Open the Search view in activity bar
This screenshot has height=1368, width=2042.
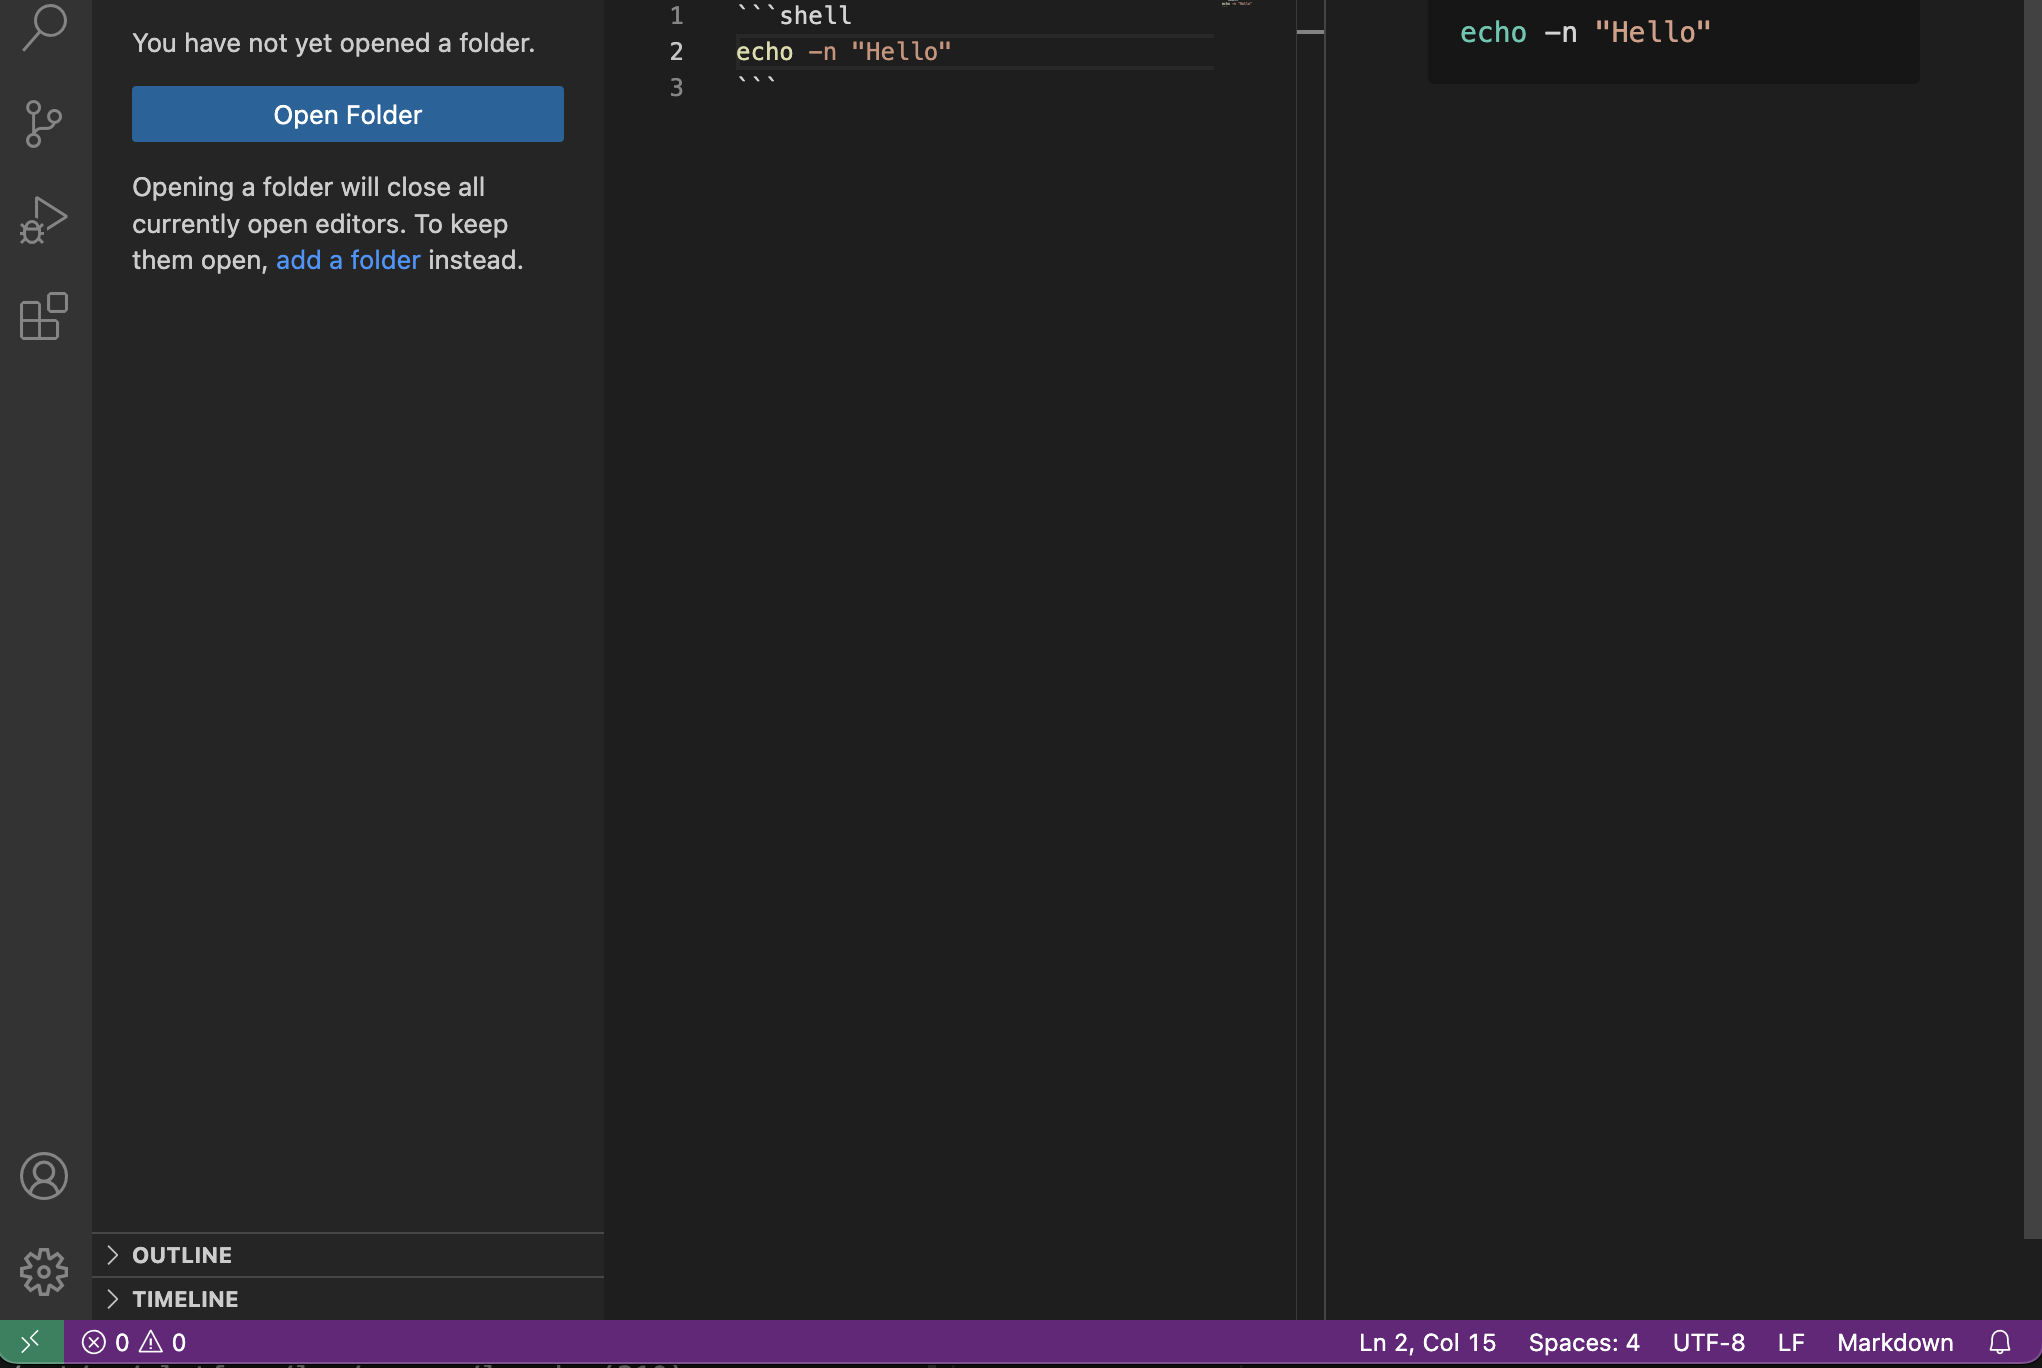(x=44, y=27)
